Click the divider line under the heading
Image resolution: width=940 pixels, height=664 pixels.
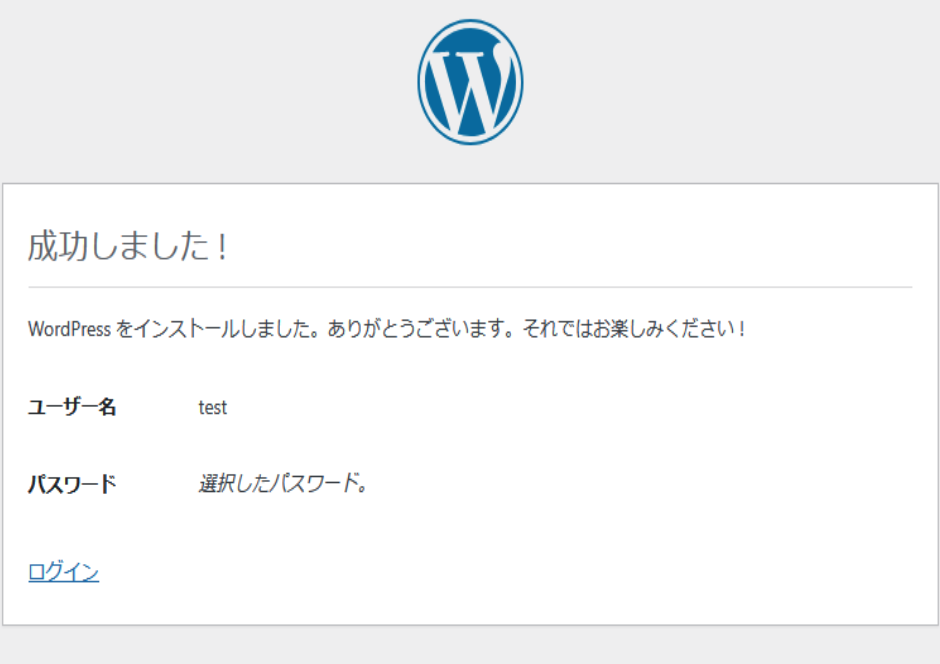pos(470,287)
